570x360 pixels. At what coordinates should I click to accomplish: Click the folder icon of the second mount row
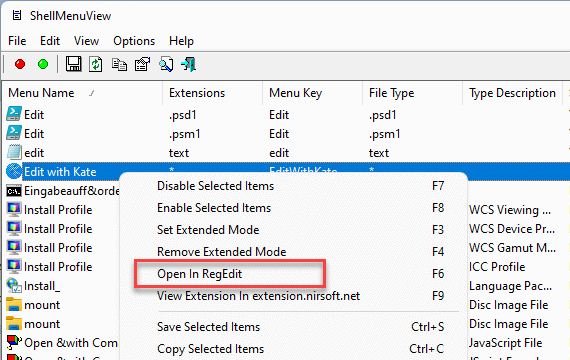14,323
